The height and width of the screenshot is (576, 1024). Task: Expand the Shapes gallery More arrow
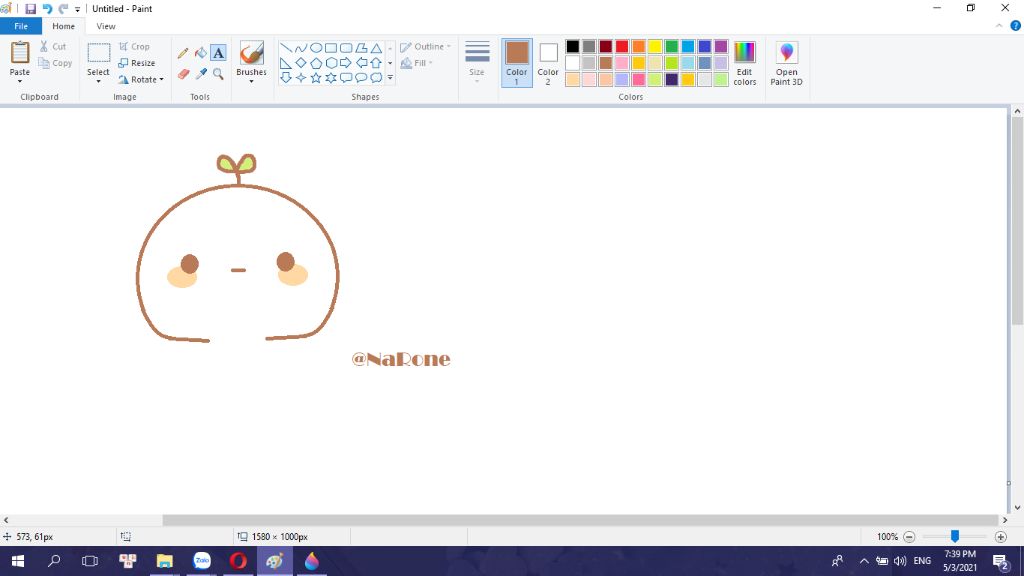pos(390,78)
